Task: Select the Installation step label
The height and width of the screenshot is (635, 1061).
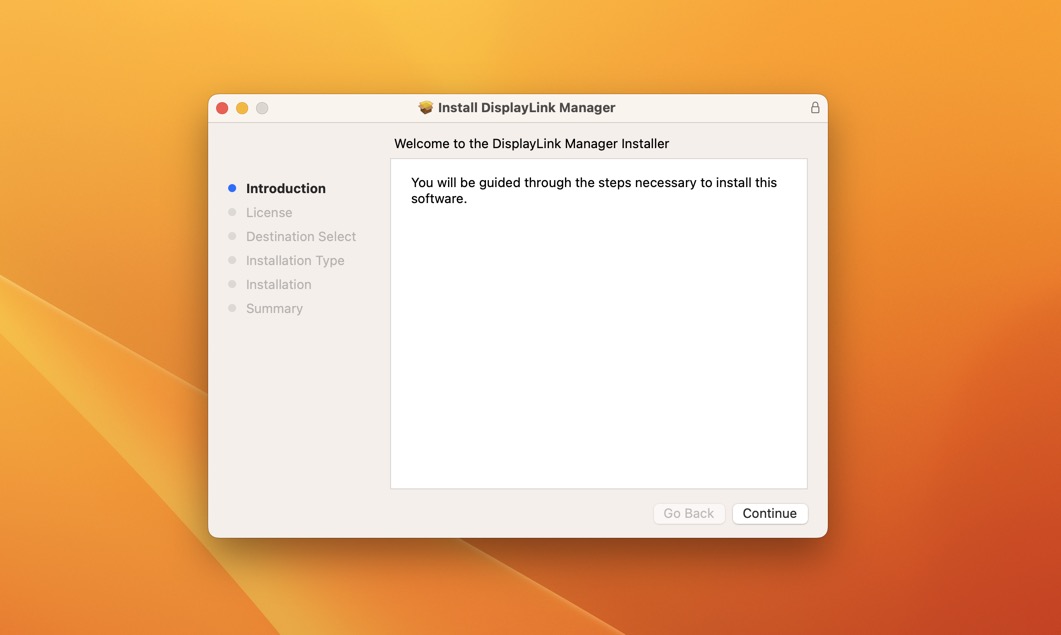Action: [x=278, y=284]
